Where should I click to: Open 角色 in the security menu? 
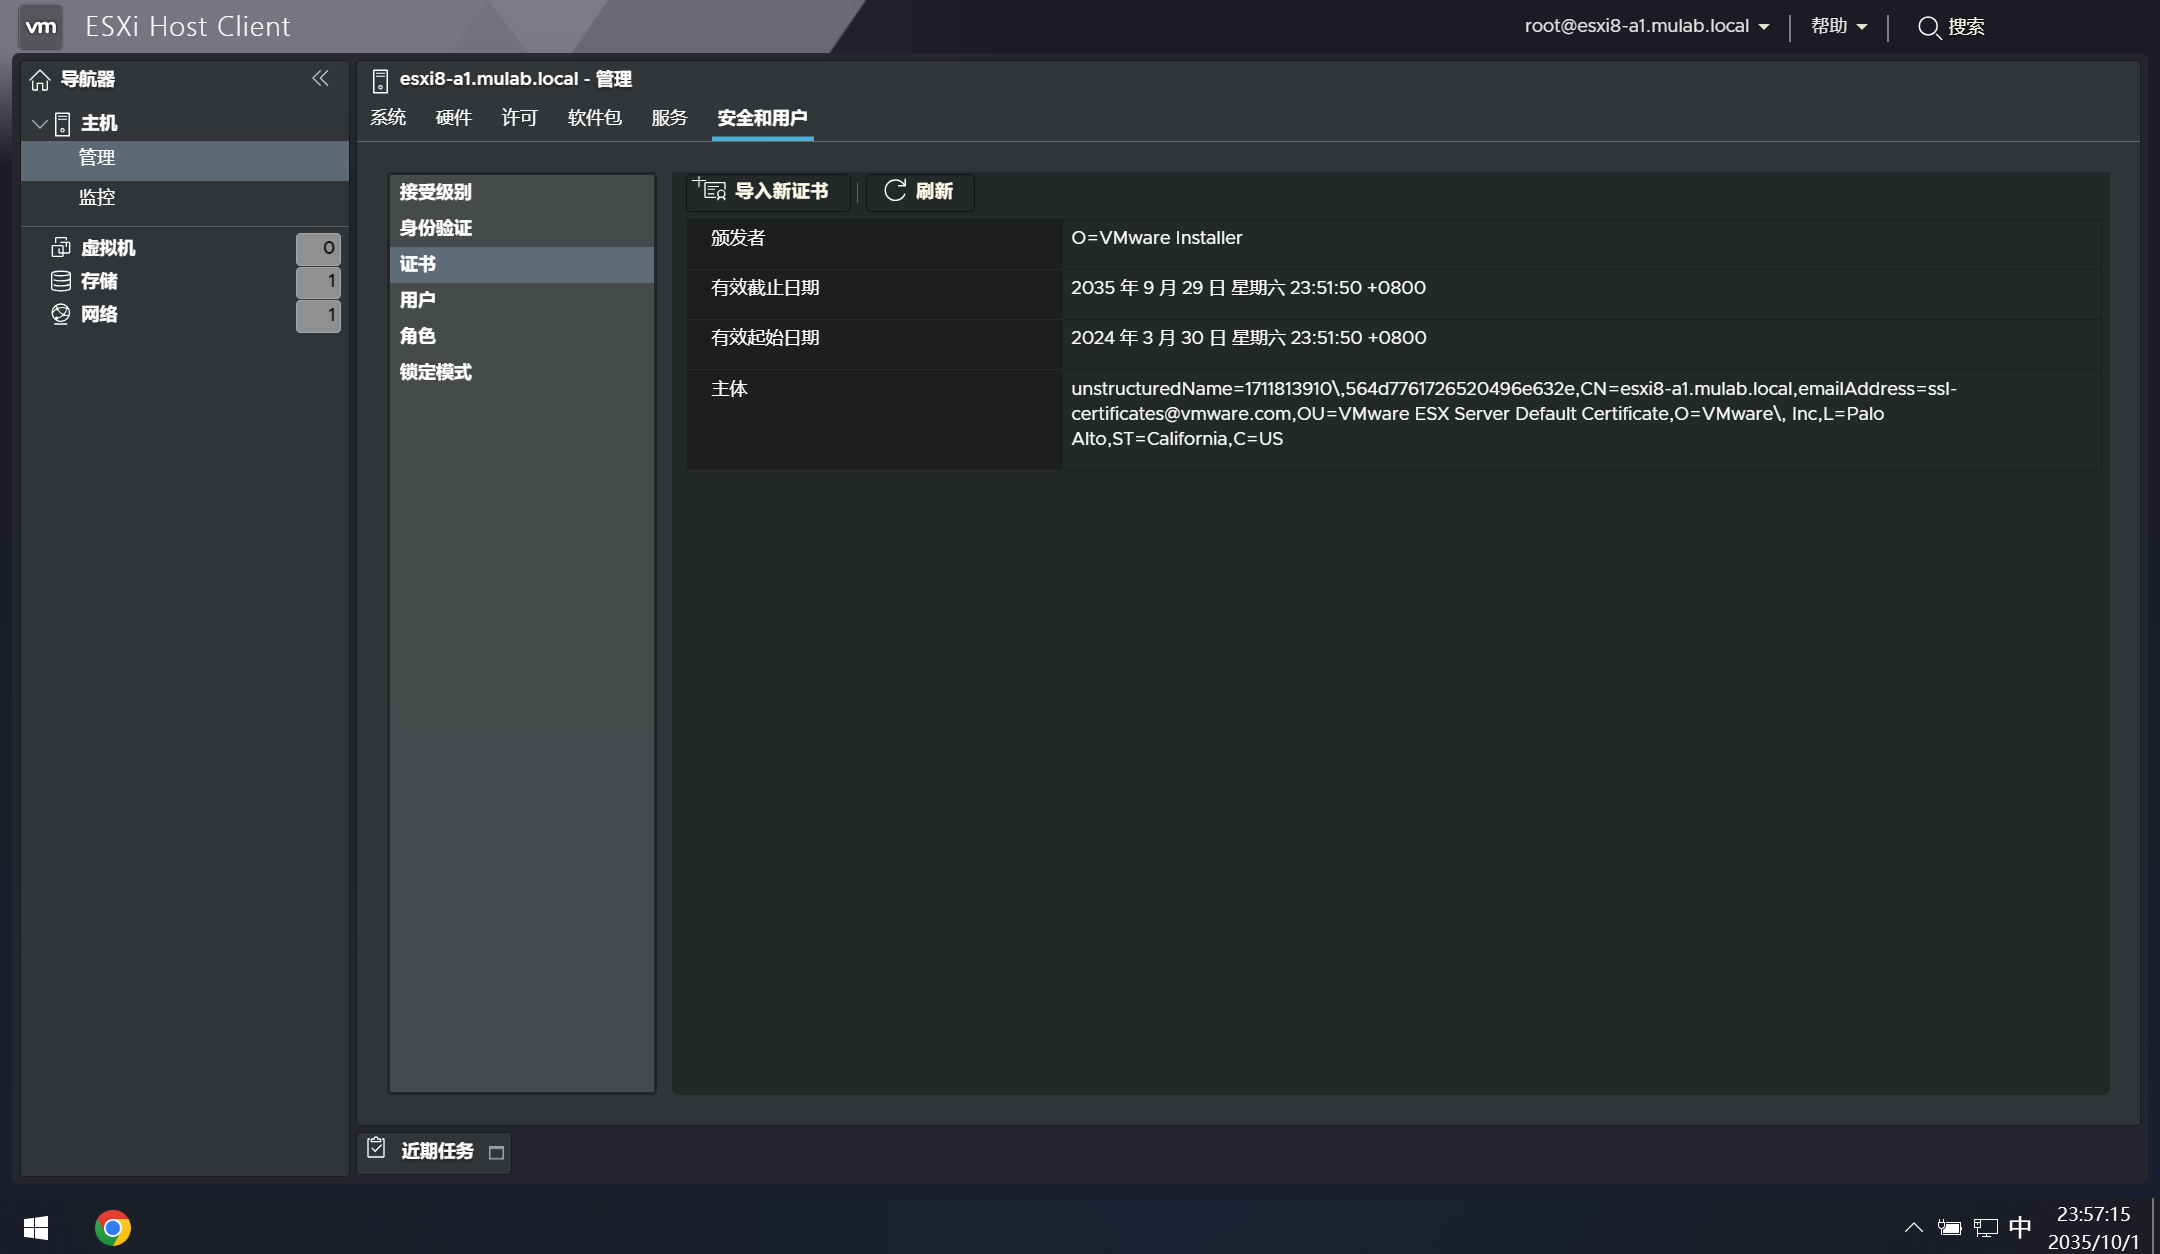coord(522,336)
